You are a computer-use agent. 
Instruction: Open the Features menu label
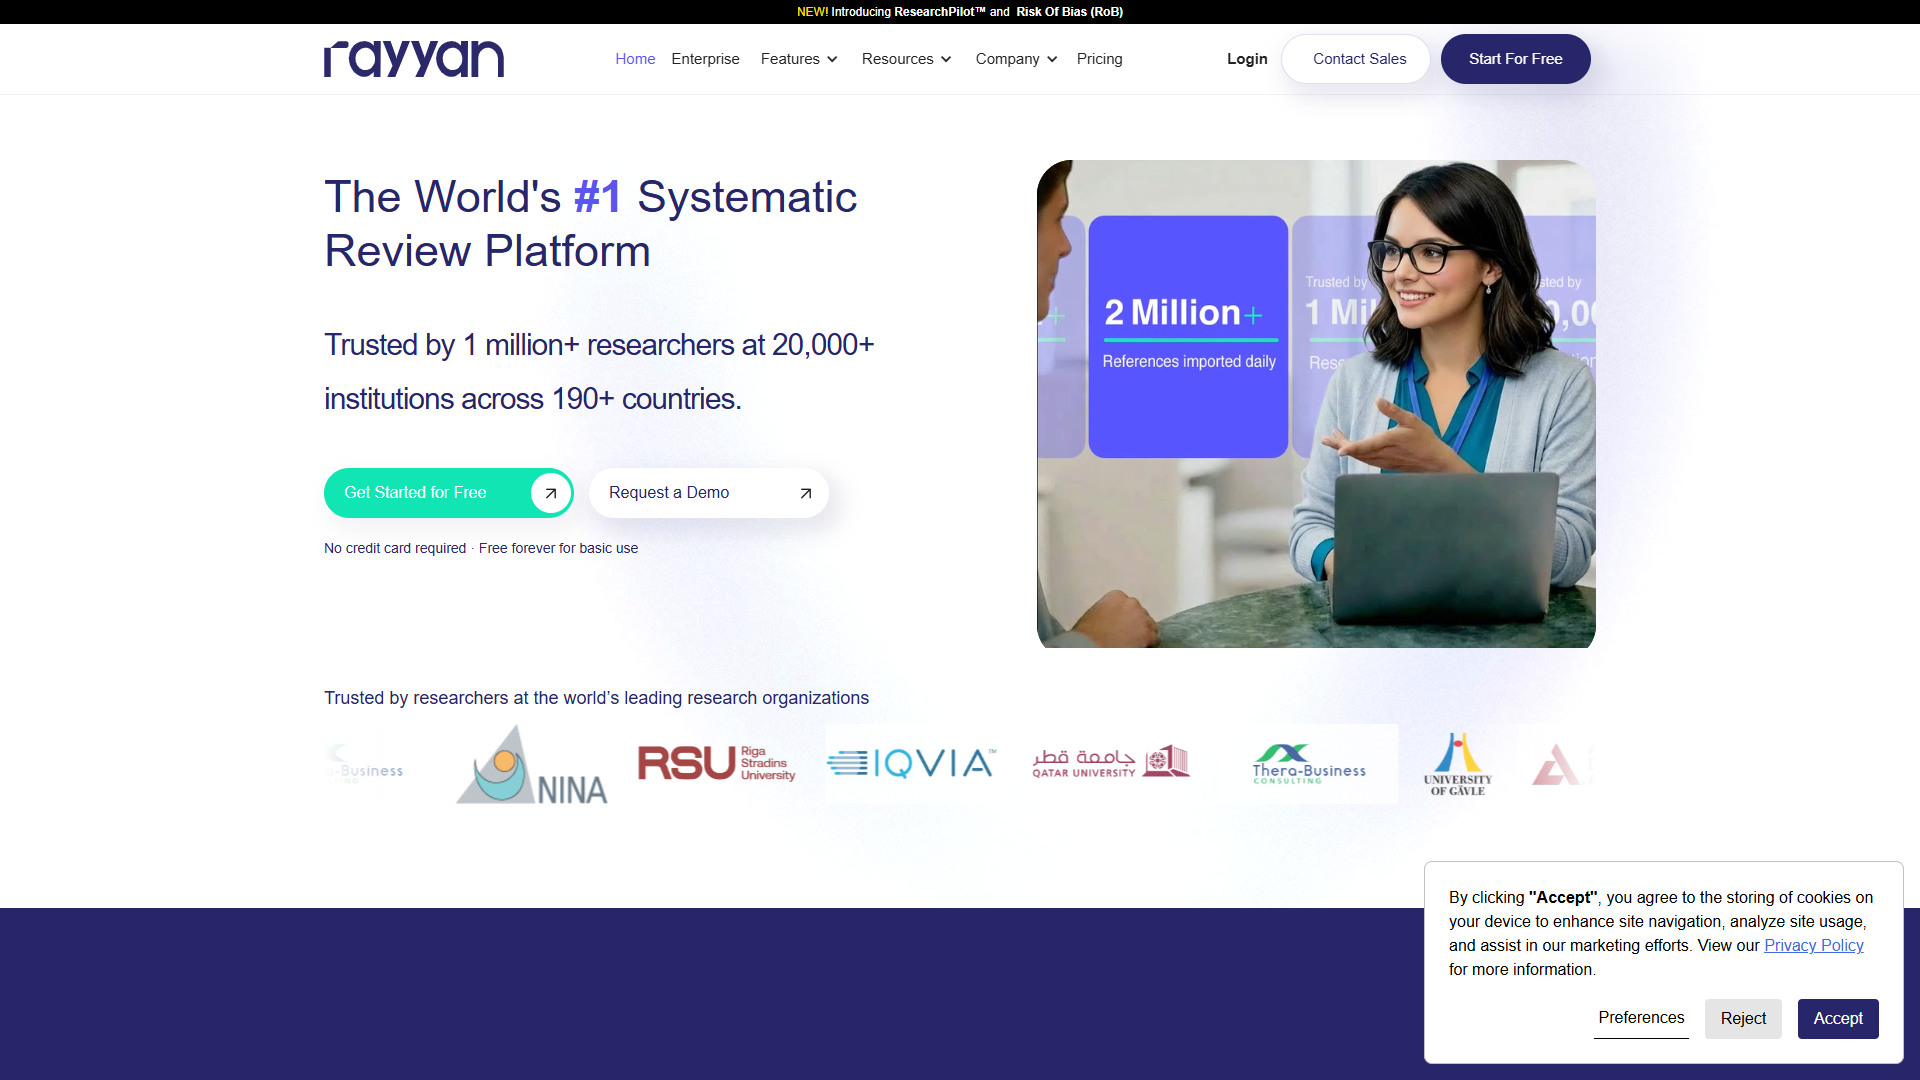(790, 59)
